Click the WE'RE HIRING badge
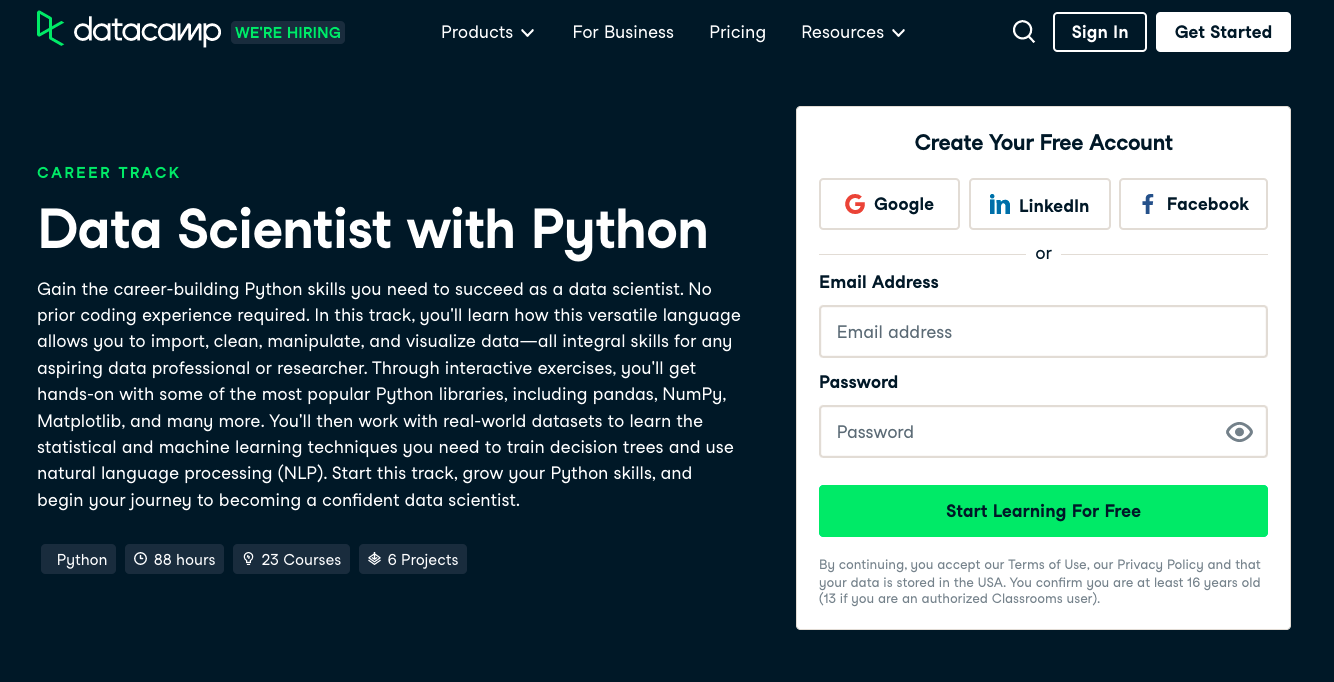 coord(288,33)
